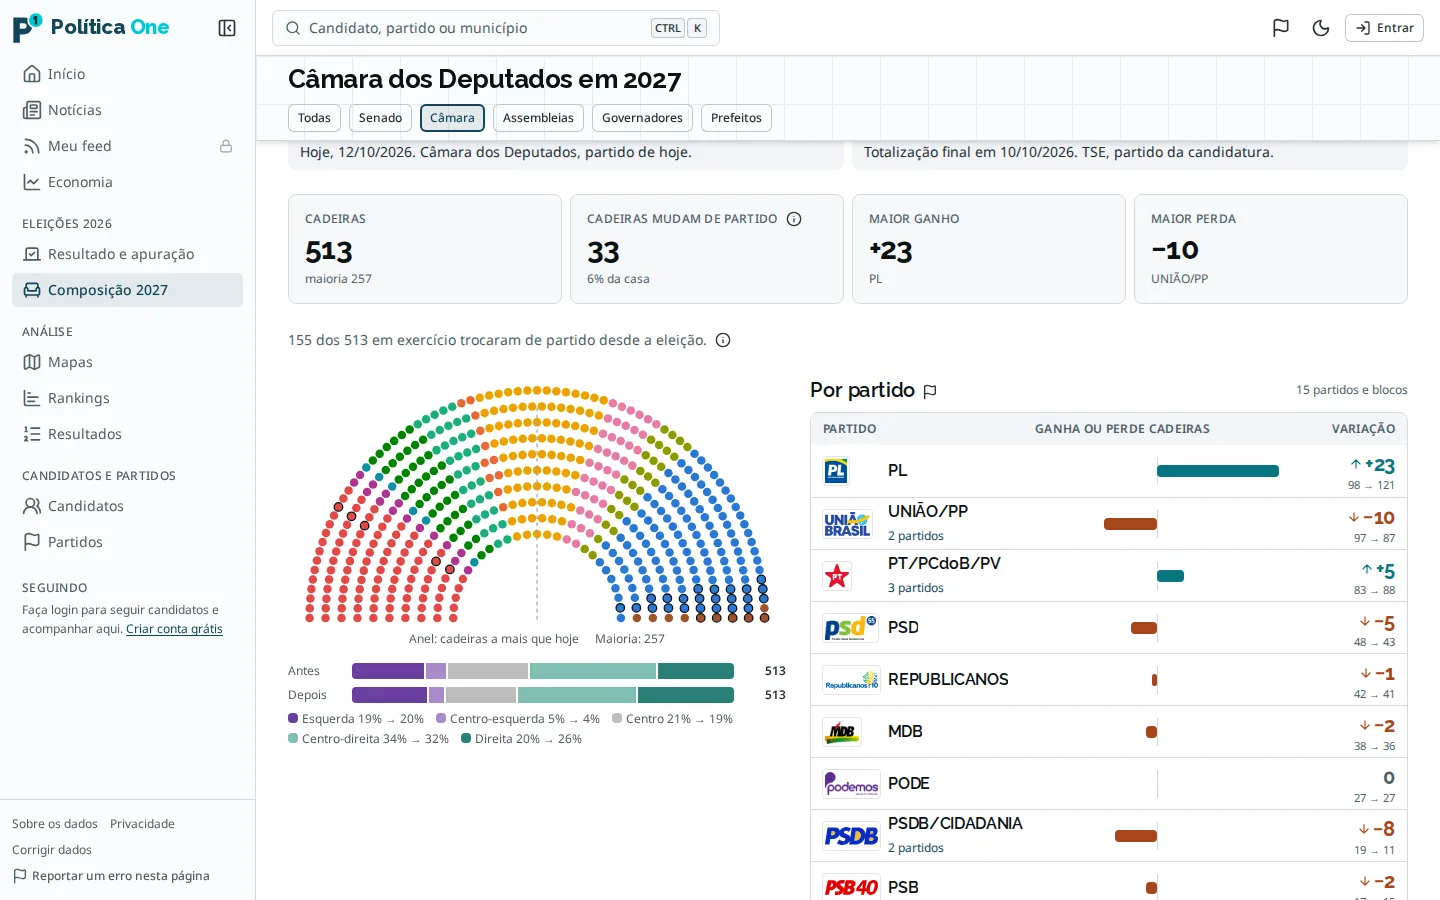
Task: Click the Podemos logo
Action: 851,784
